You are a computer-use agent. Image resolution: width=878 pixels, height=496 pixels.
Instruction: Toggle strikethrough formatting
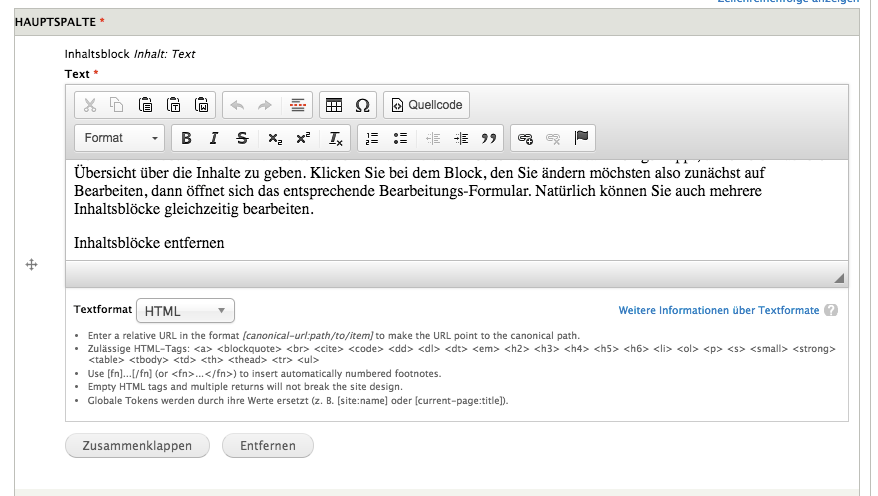[242, 138]
